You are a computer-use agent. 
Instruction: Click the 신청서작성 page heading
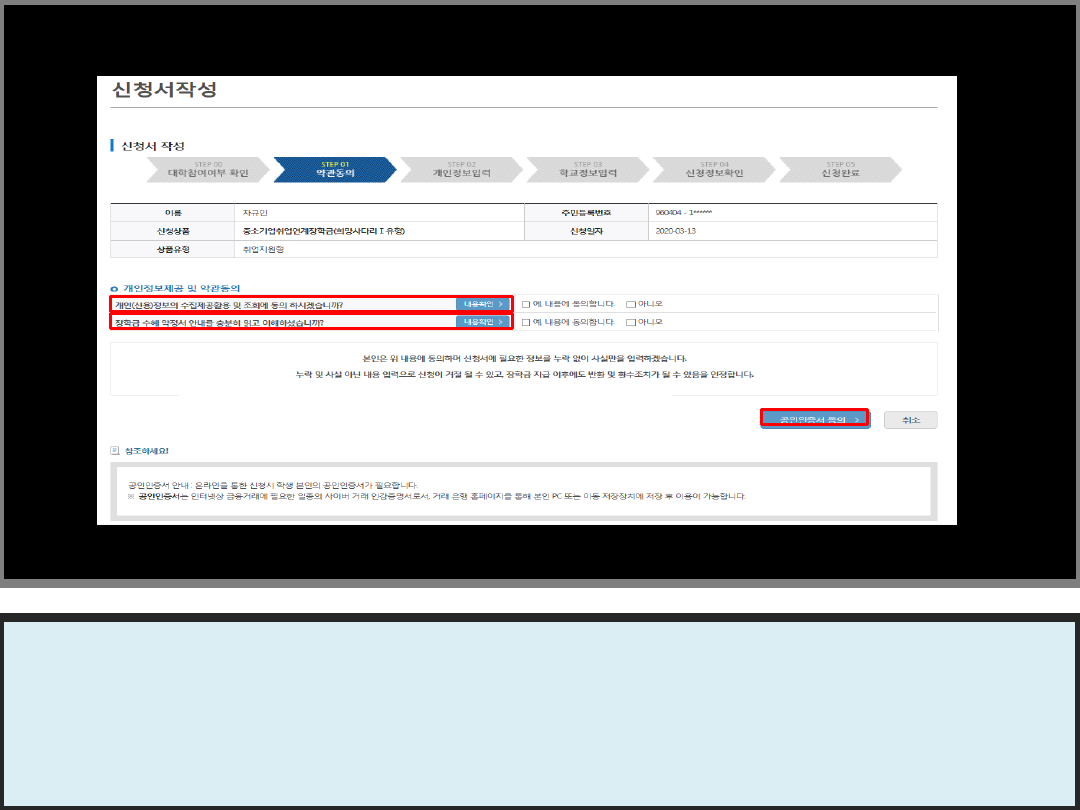[164, 89]
